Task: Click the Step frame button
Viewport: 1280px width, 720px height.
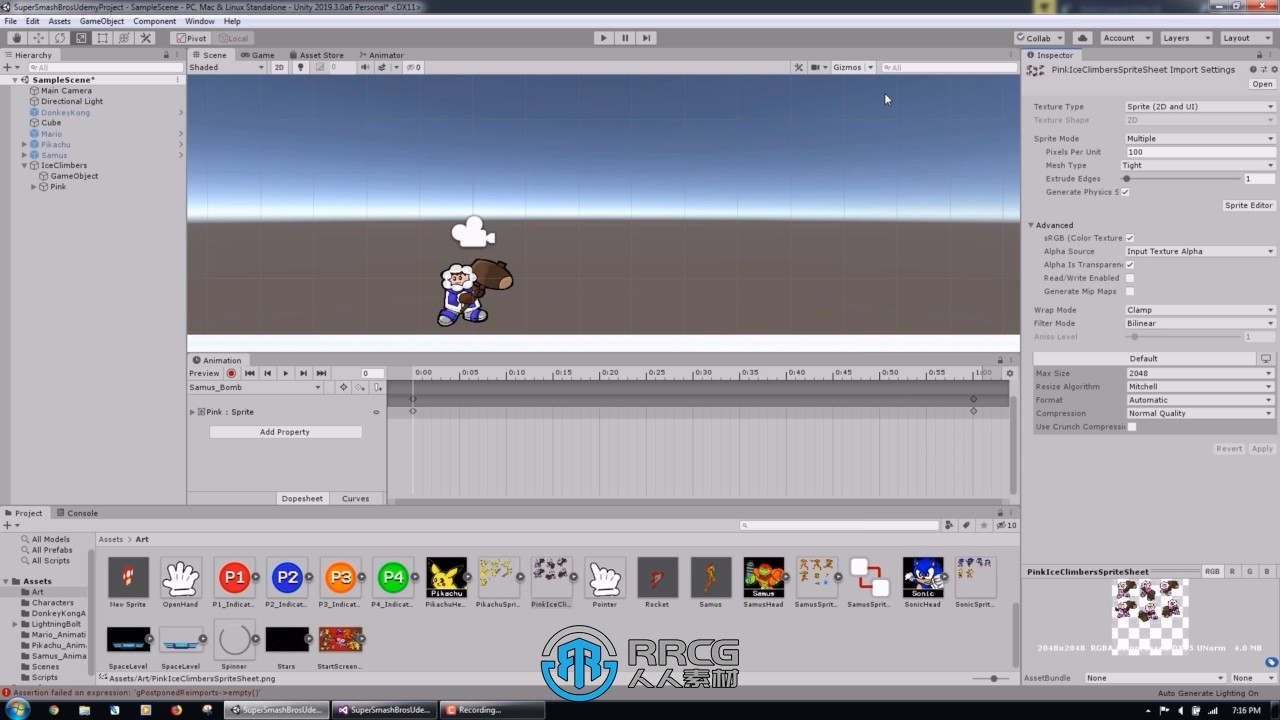Action: [x=647, y=38]
